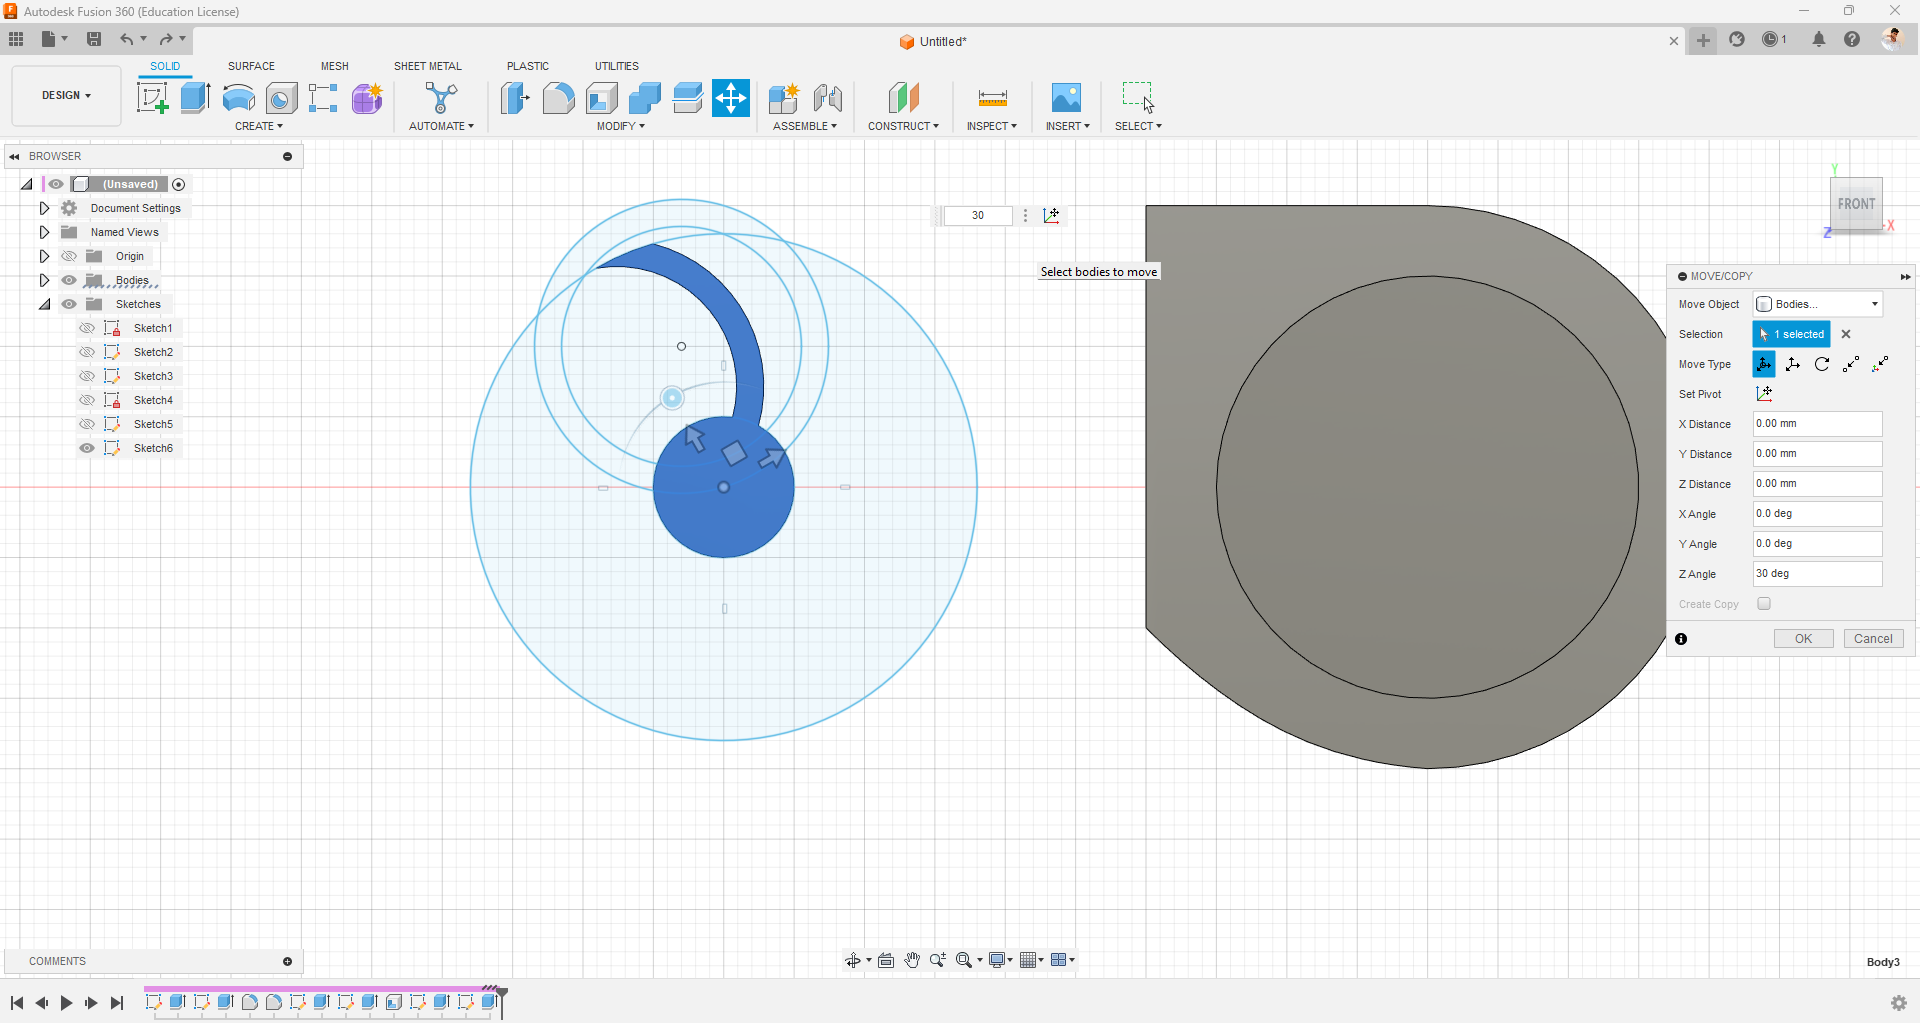Screen dimensions: 1920x1023
Task: Click the Measure icon under Inspect
Action: (x=992, y=98)
